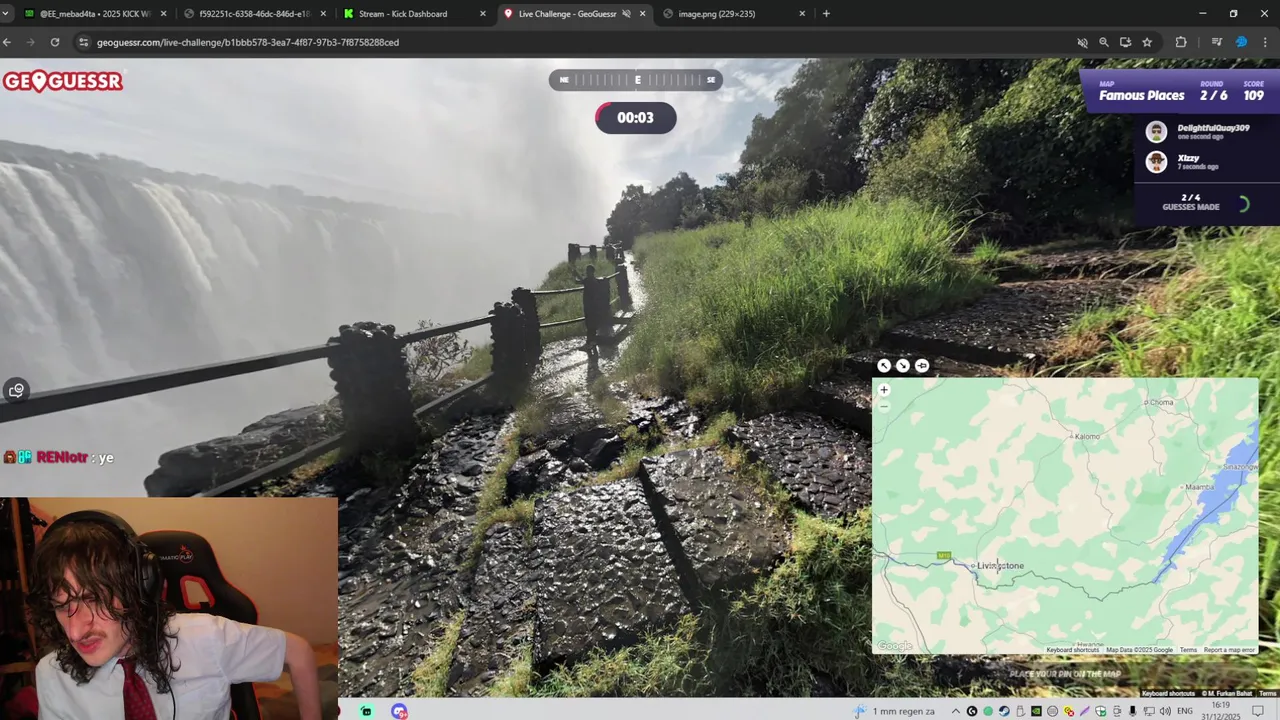Screen dimensions: 1280x720
Task: Click the address bar URL
Action: pos(248,43)
